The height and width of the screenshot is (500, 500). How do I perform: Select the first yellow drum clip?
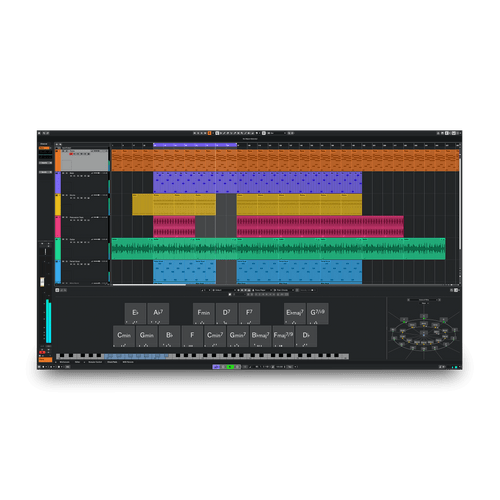click(174, 205)
